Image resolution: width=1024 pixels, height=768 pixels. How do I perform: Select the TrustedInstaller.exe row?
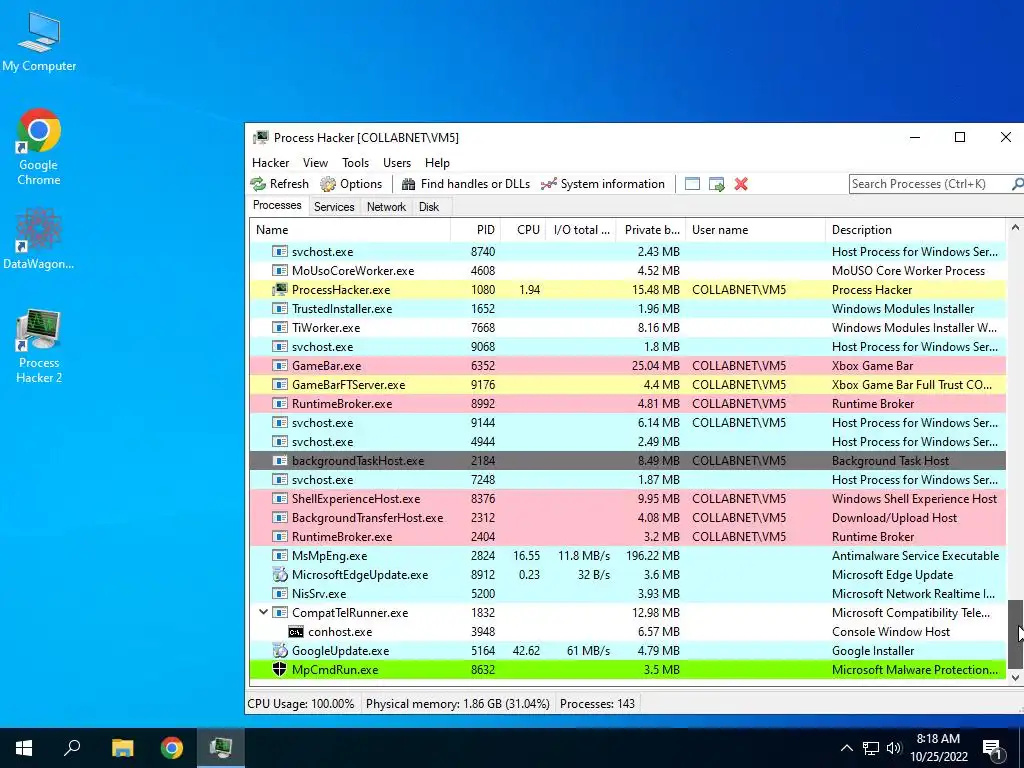(x=628, y=308)
